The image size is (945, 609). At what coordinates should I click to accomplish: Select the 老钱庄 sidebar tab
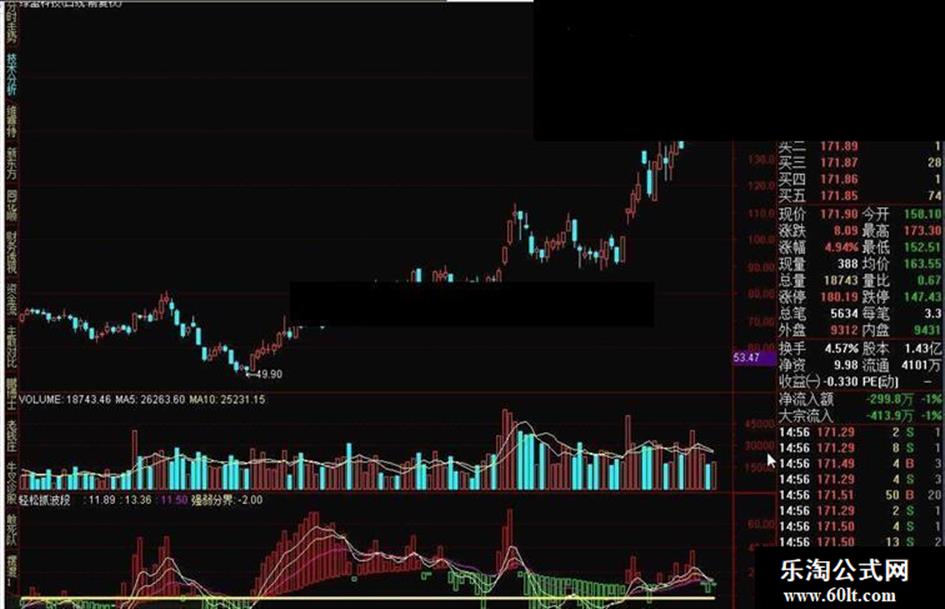point(11,438)
